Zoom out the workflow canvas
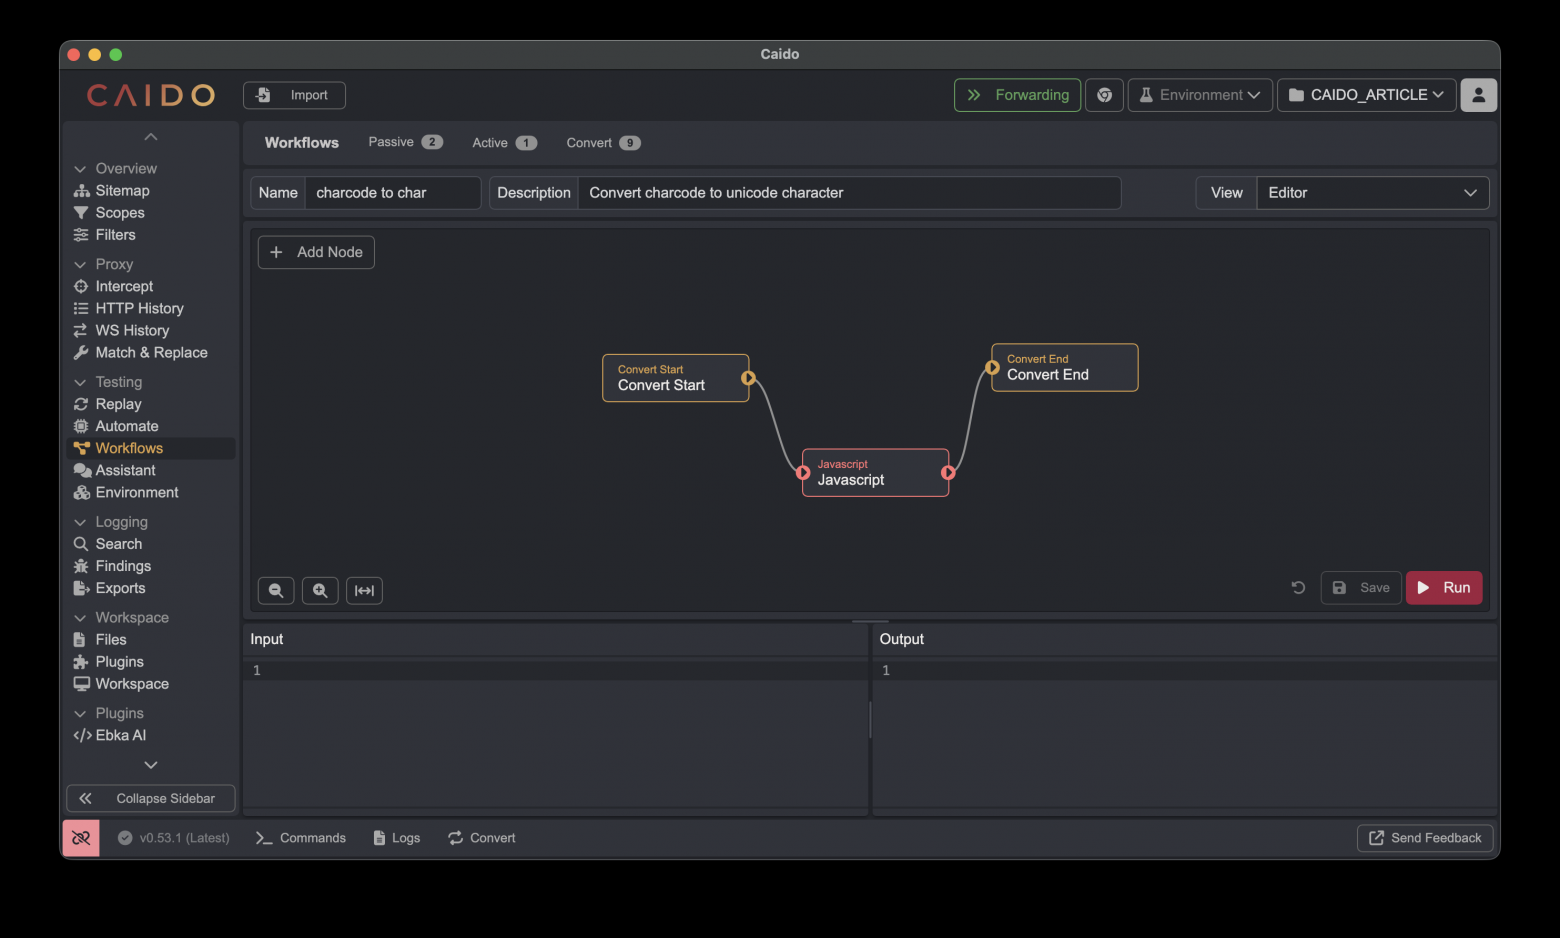 [276, 590]
